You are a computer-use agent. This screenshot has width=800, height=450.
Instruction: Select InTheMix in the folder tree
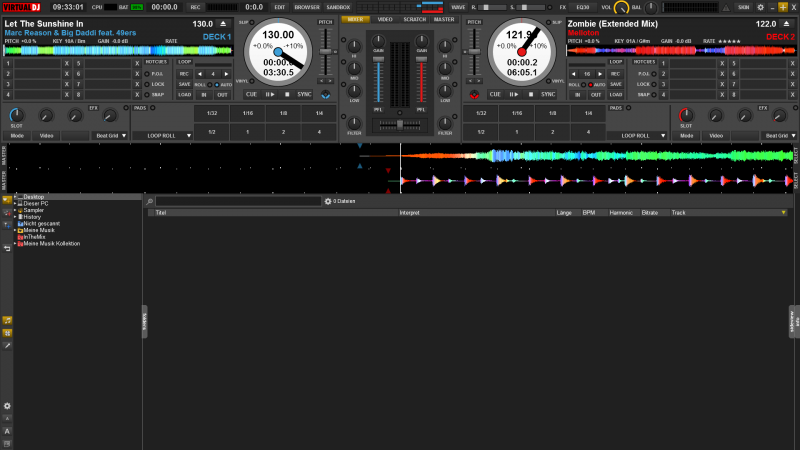(34, 237)
